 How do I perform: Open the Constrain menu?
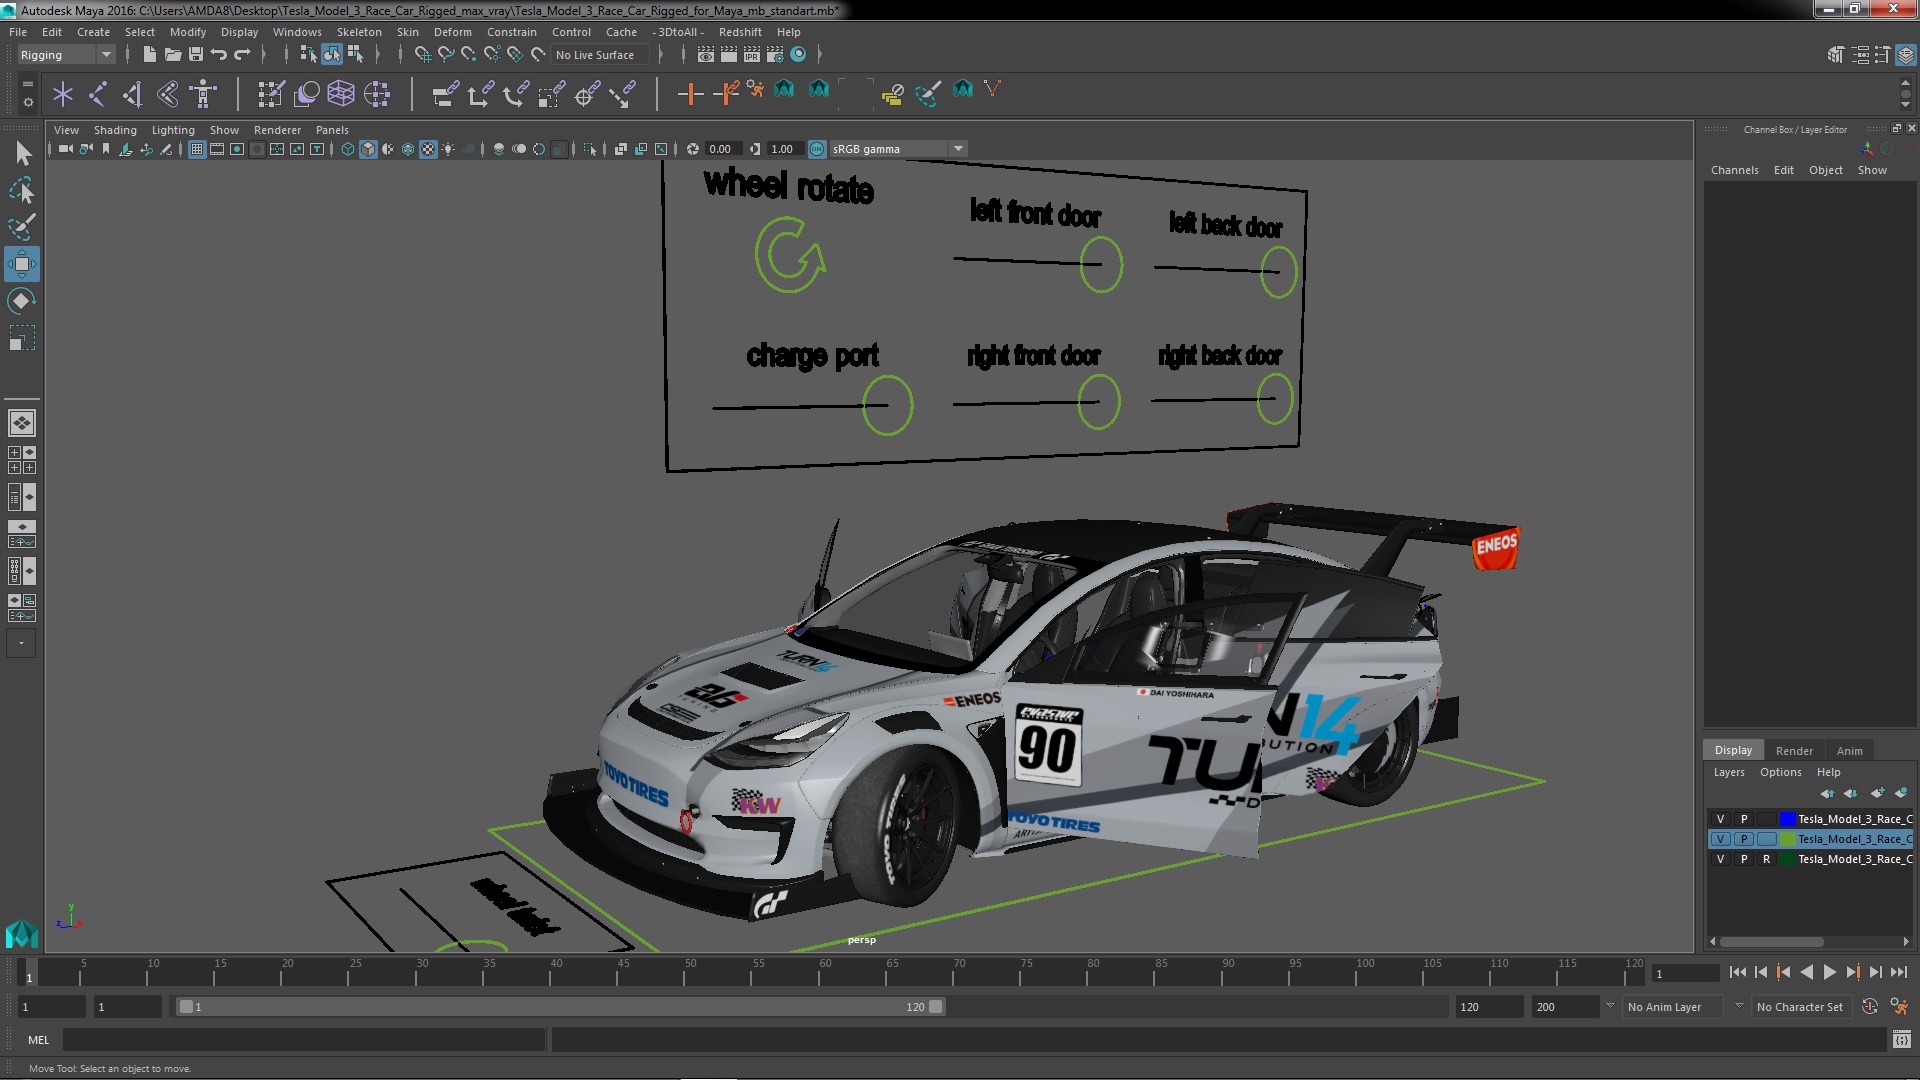coord(511,32)
